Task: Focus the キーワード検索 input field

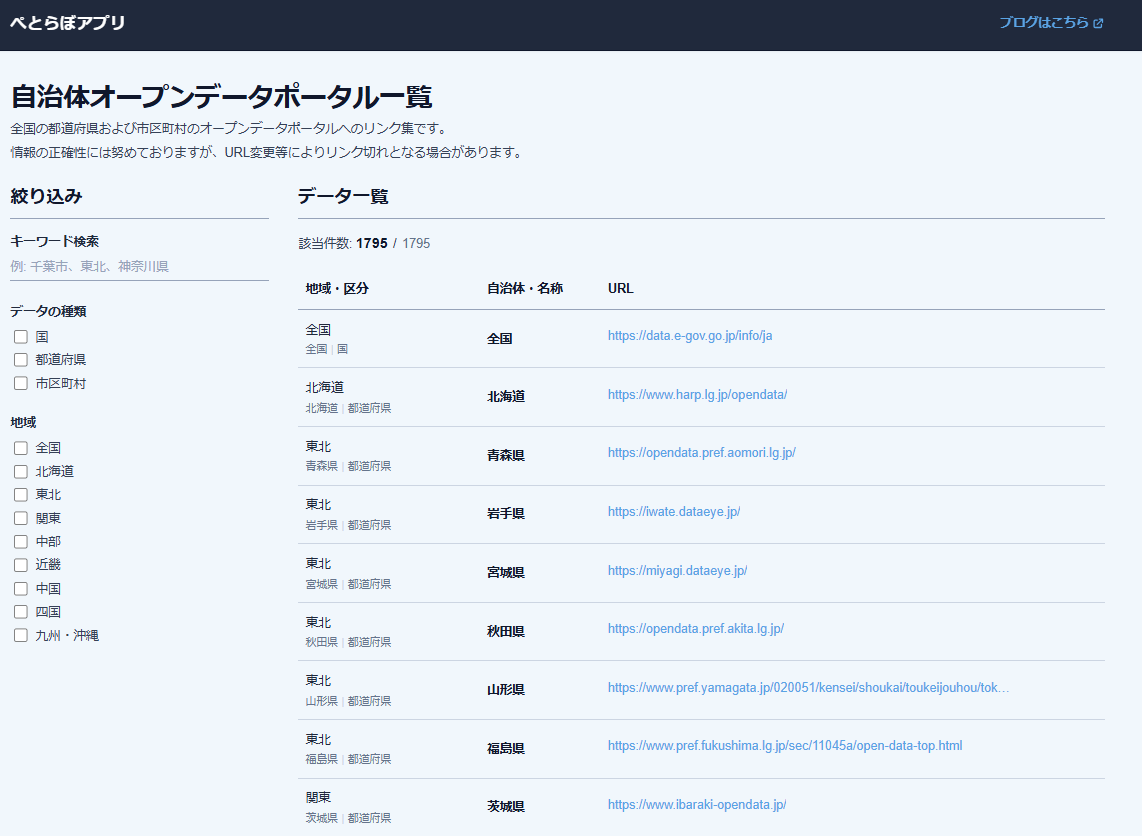Action: click(139, 267)
